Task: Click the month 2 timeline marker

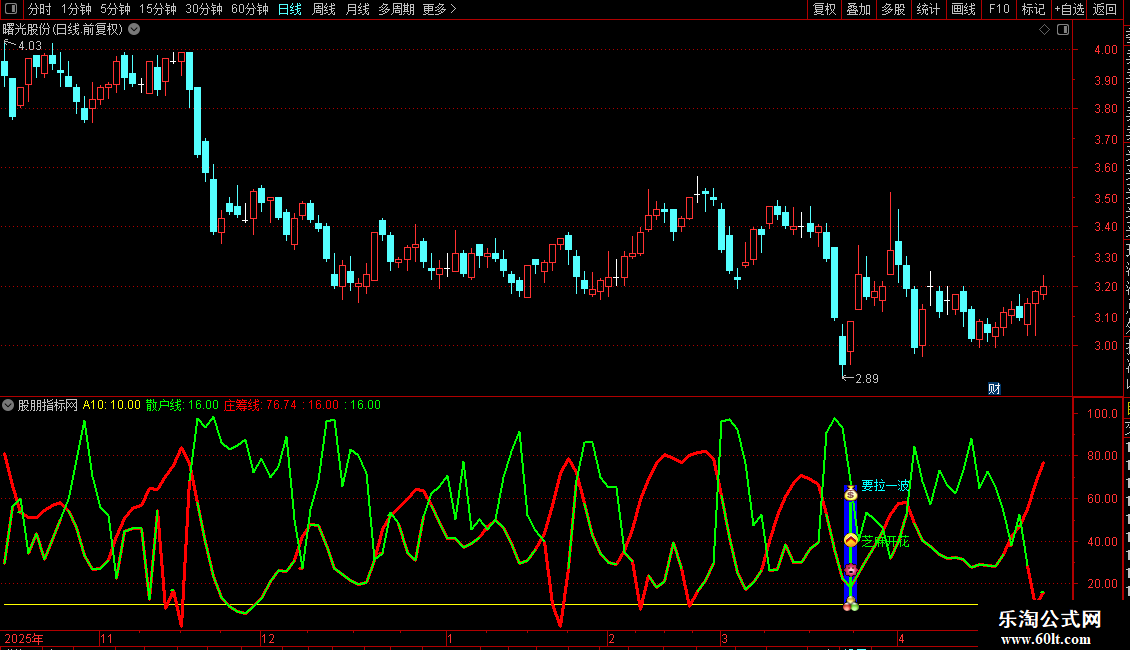Action: (611, 638)
